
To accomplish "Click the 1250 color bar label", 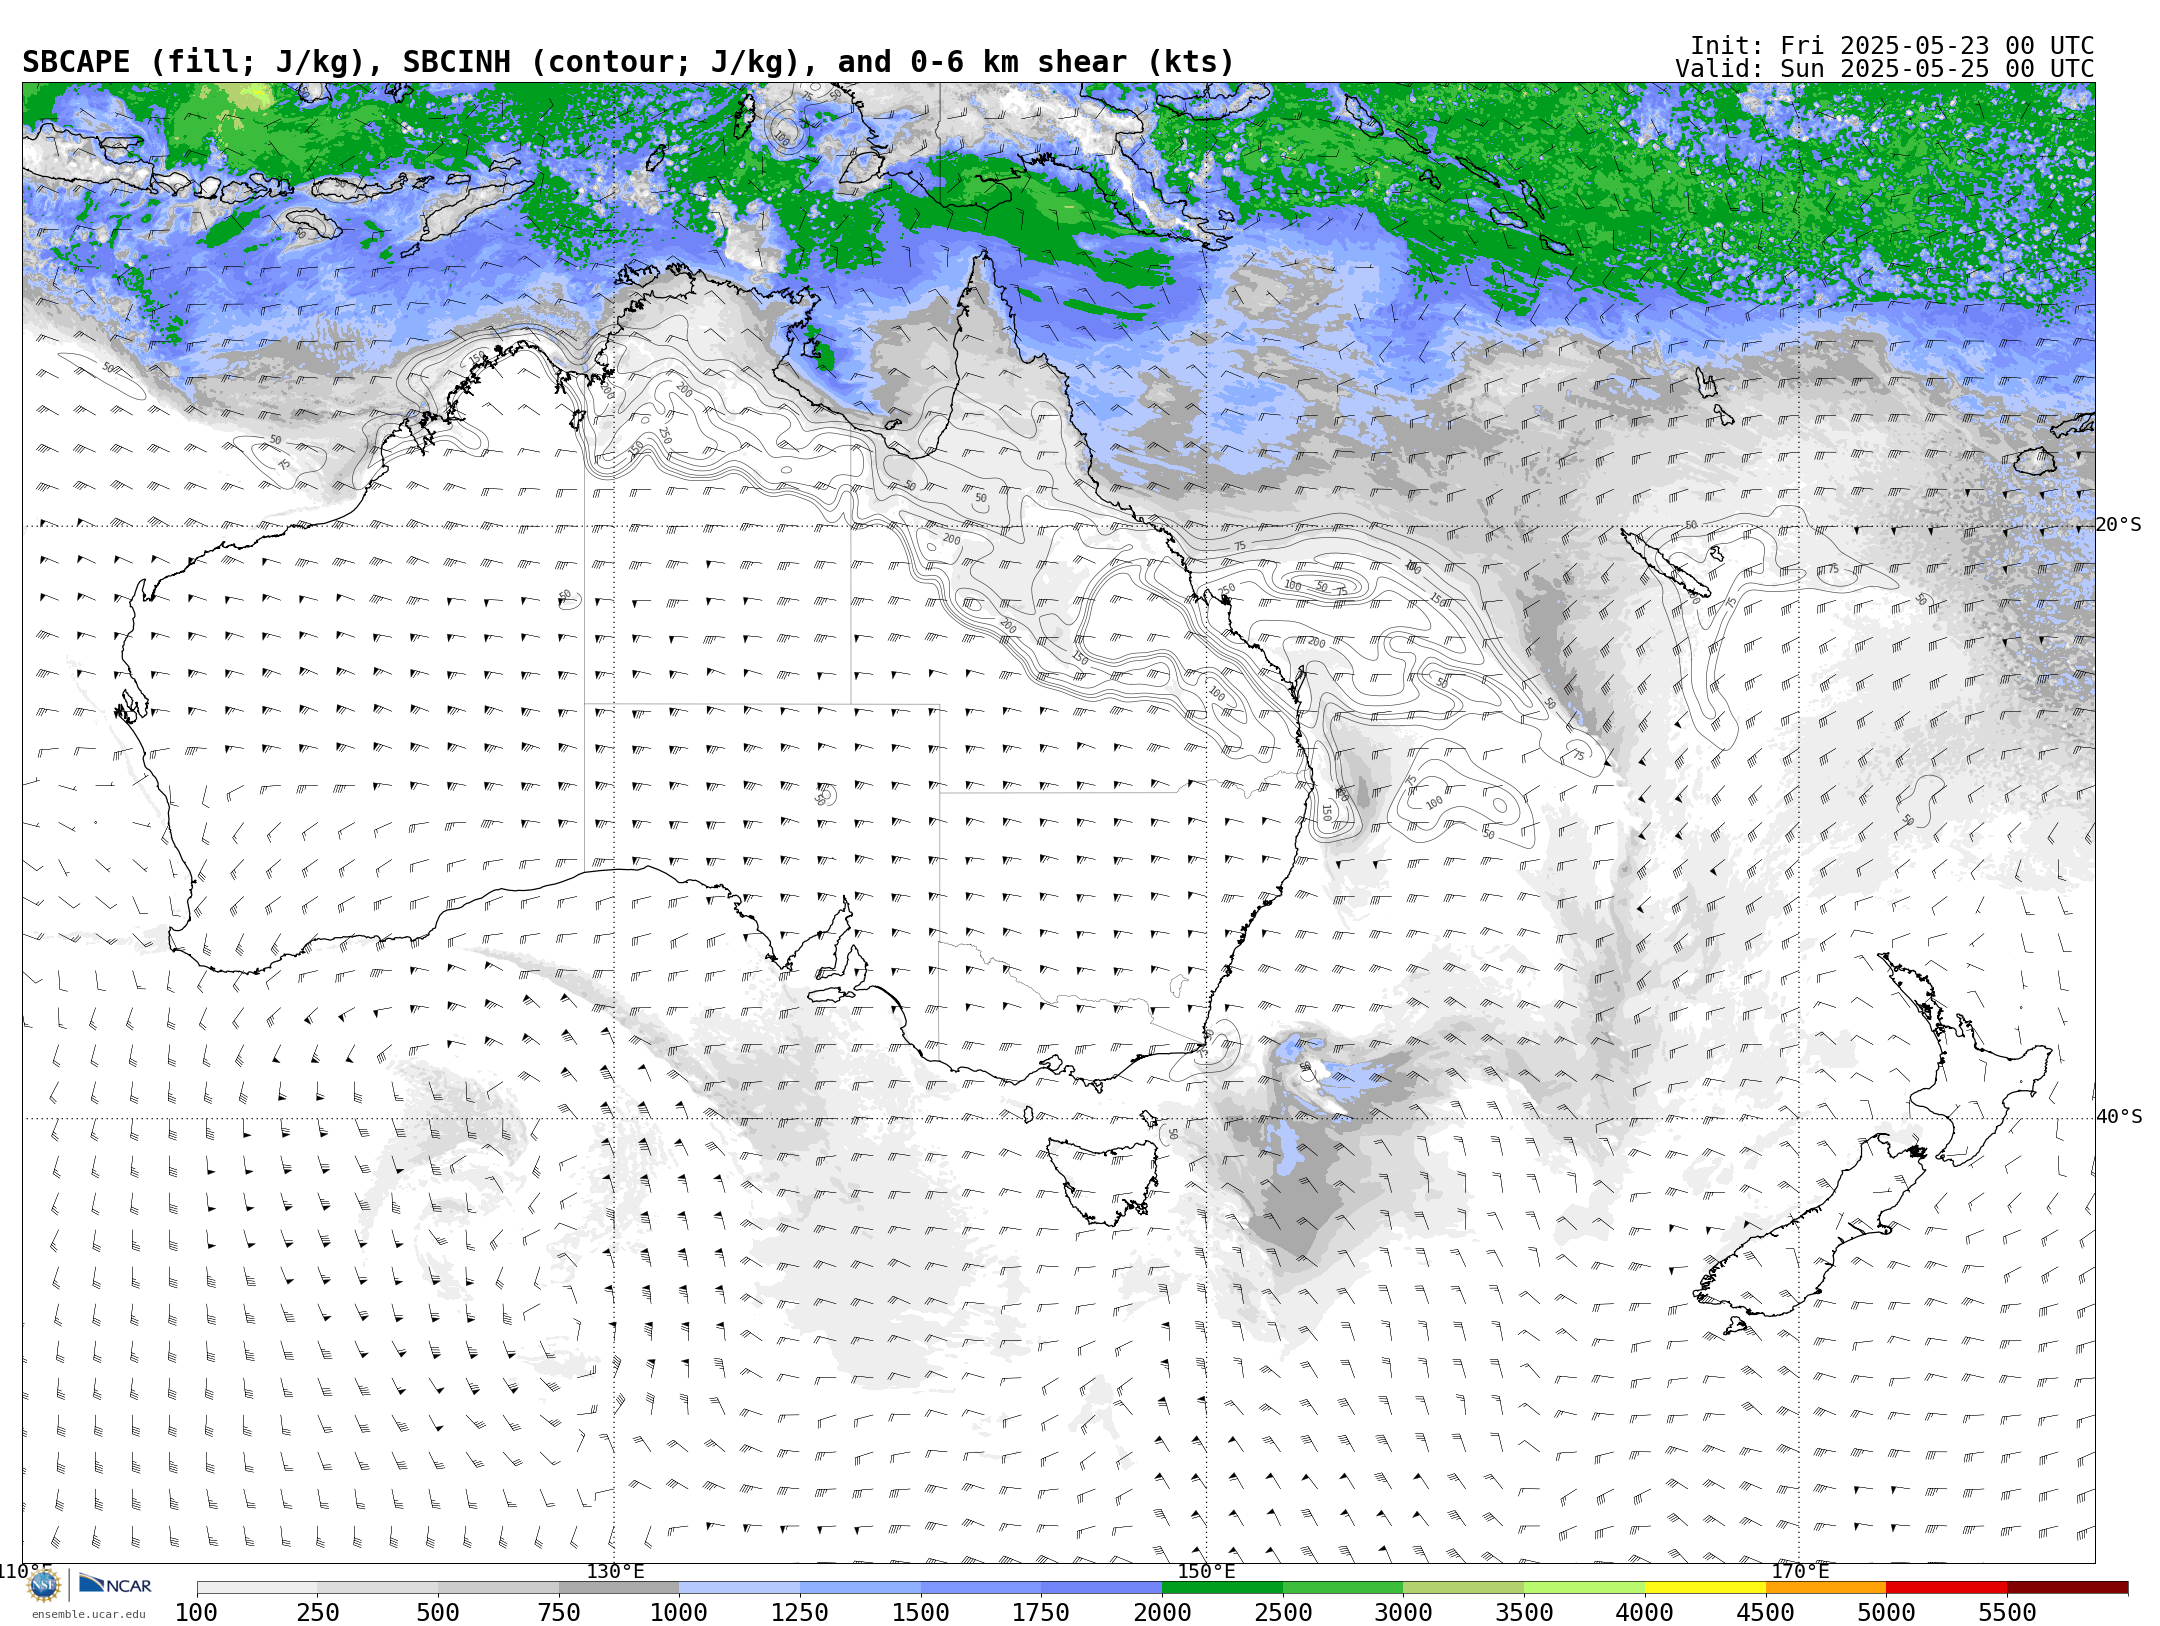I will click(x=800, y=1613).
